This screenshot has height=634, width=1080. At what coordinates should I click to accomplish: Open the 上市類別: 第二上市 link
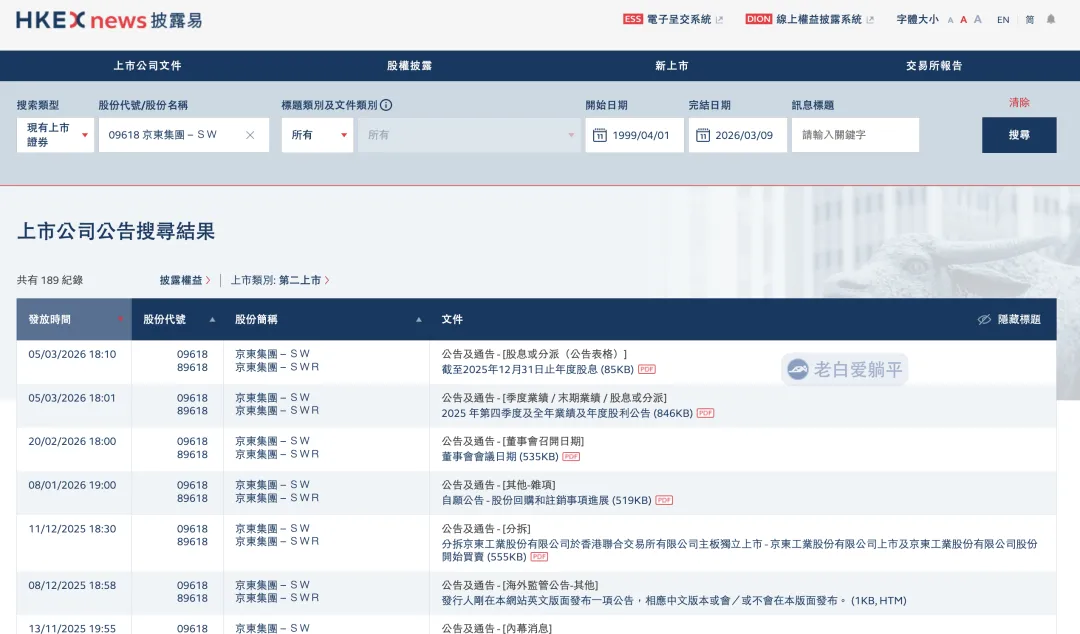pyautogui.click(x=280, y=280)
